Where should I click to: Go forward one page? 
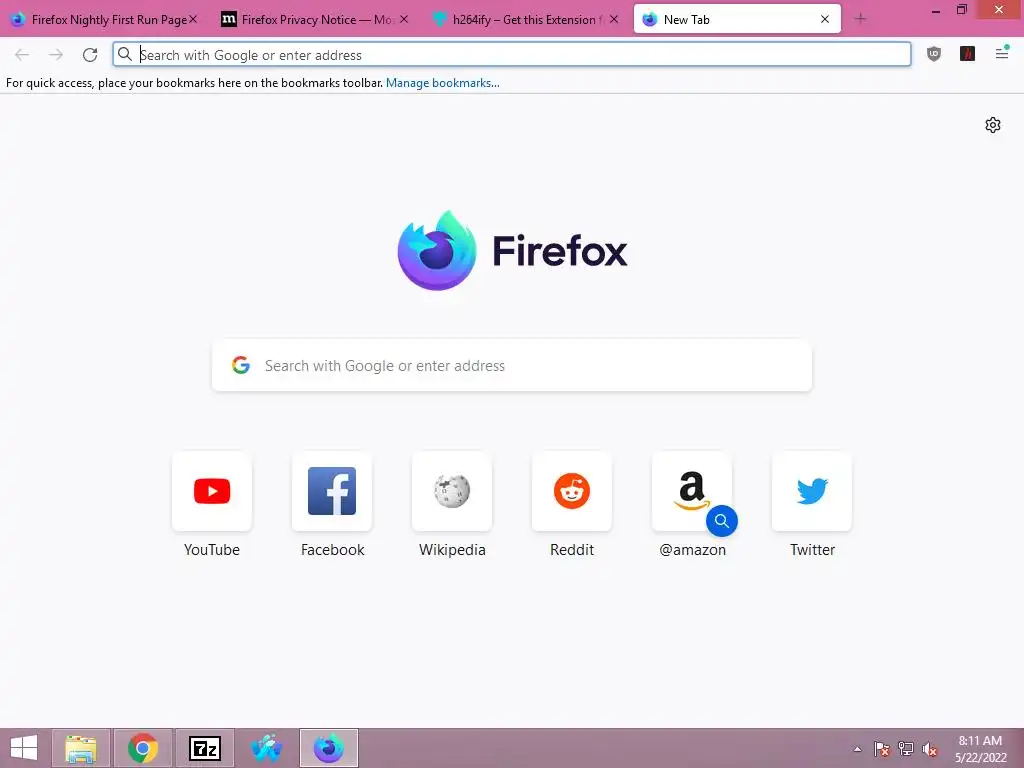(x=56, y=55)
